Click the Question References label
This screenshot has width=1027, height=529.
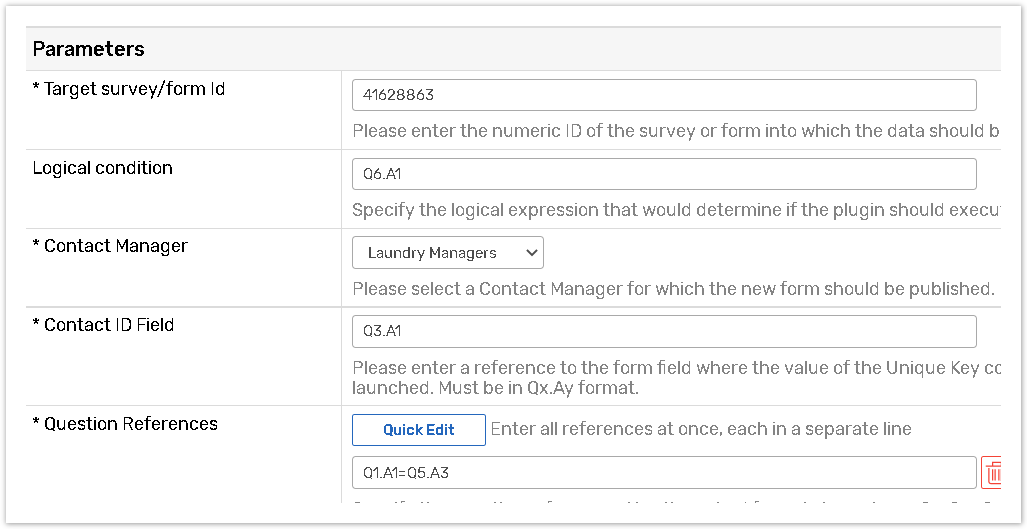pyautogui.click(x=125, y=424)
